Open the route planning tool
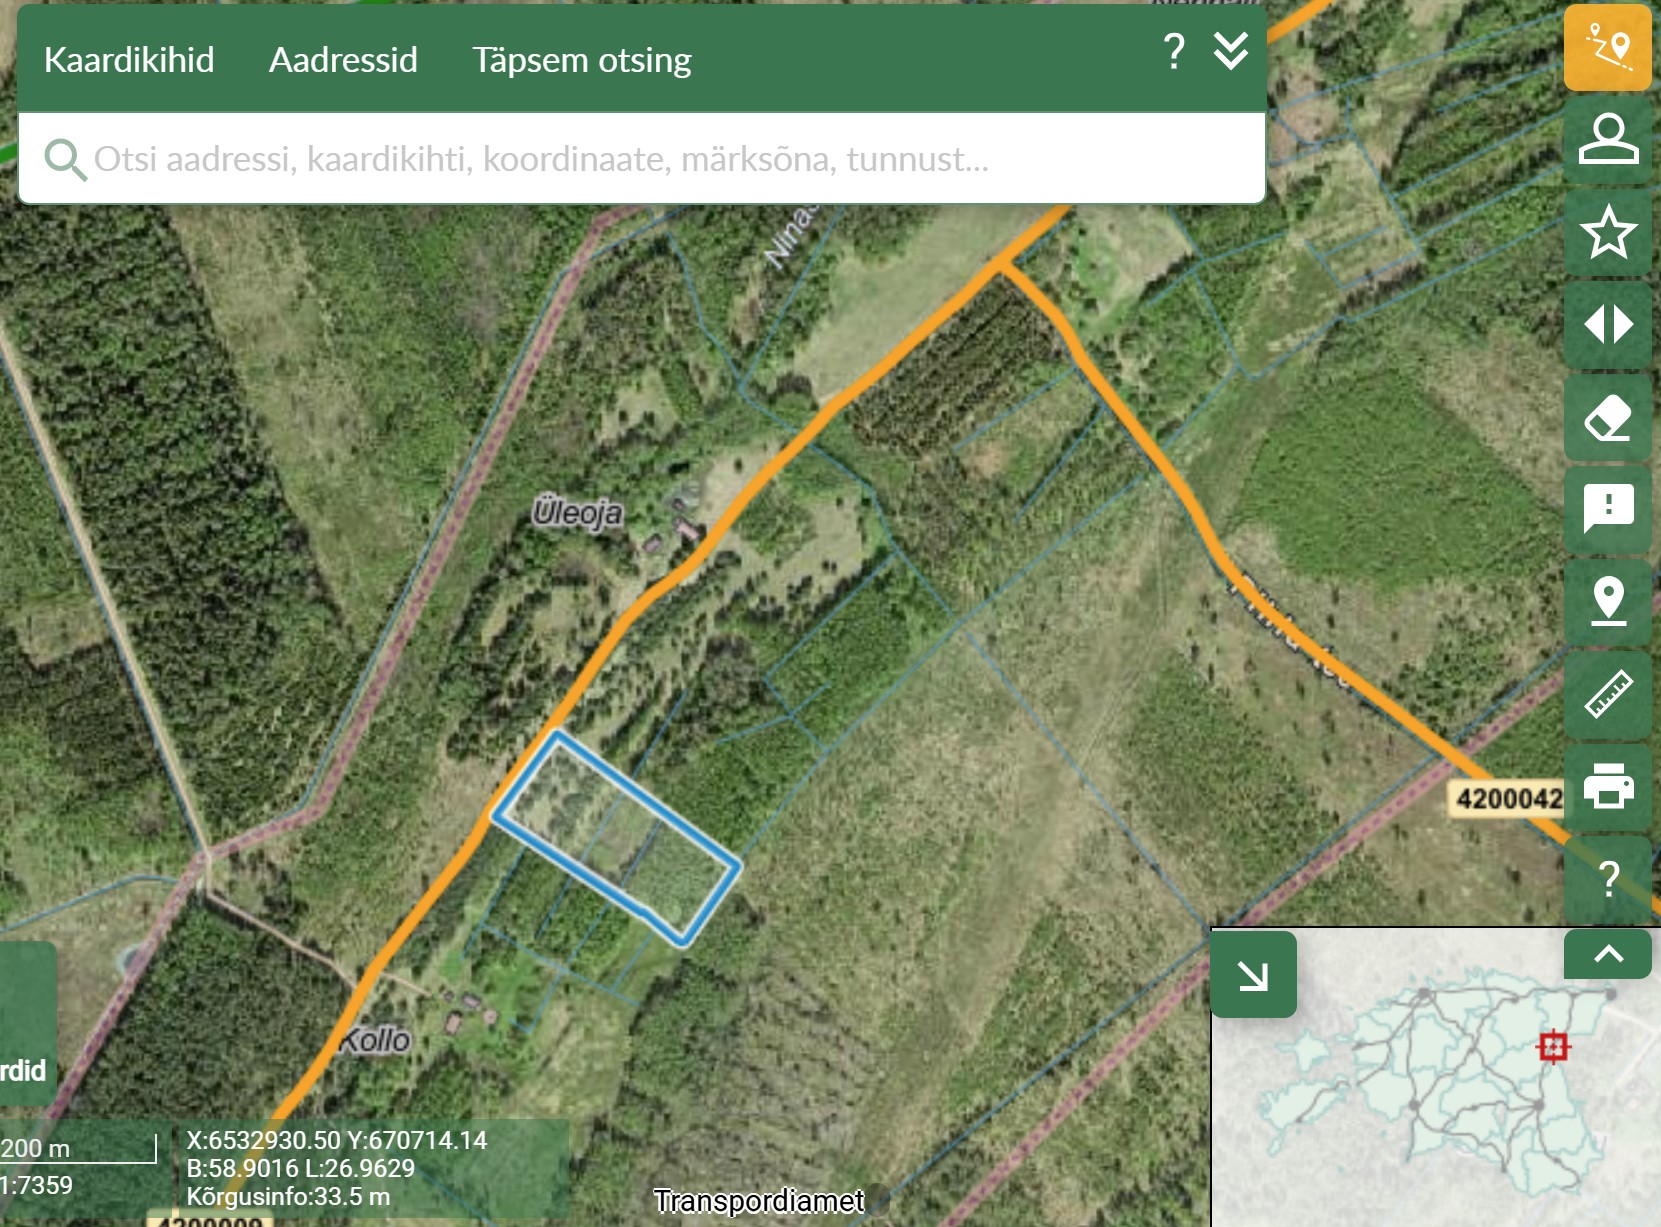Image resolution: width=1661 pixels, height=1227 pixels. click(x=1607, y=47)
